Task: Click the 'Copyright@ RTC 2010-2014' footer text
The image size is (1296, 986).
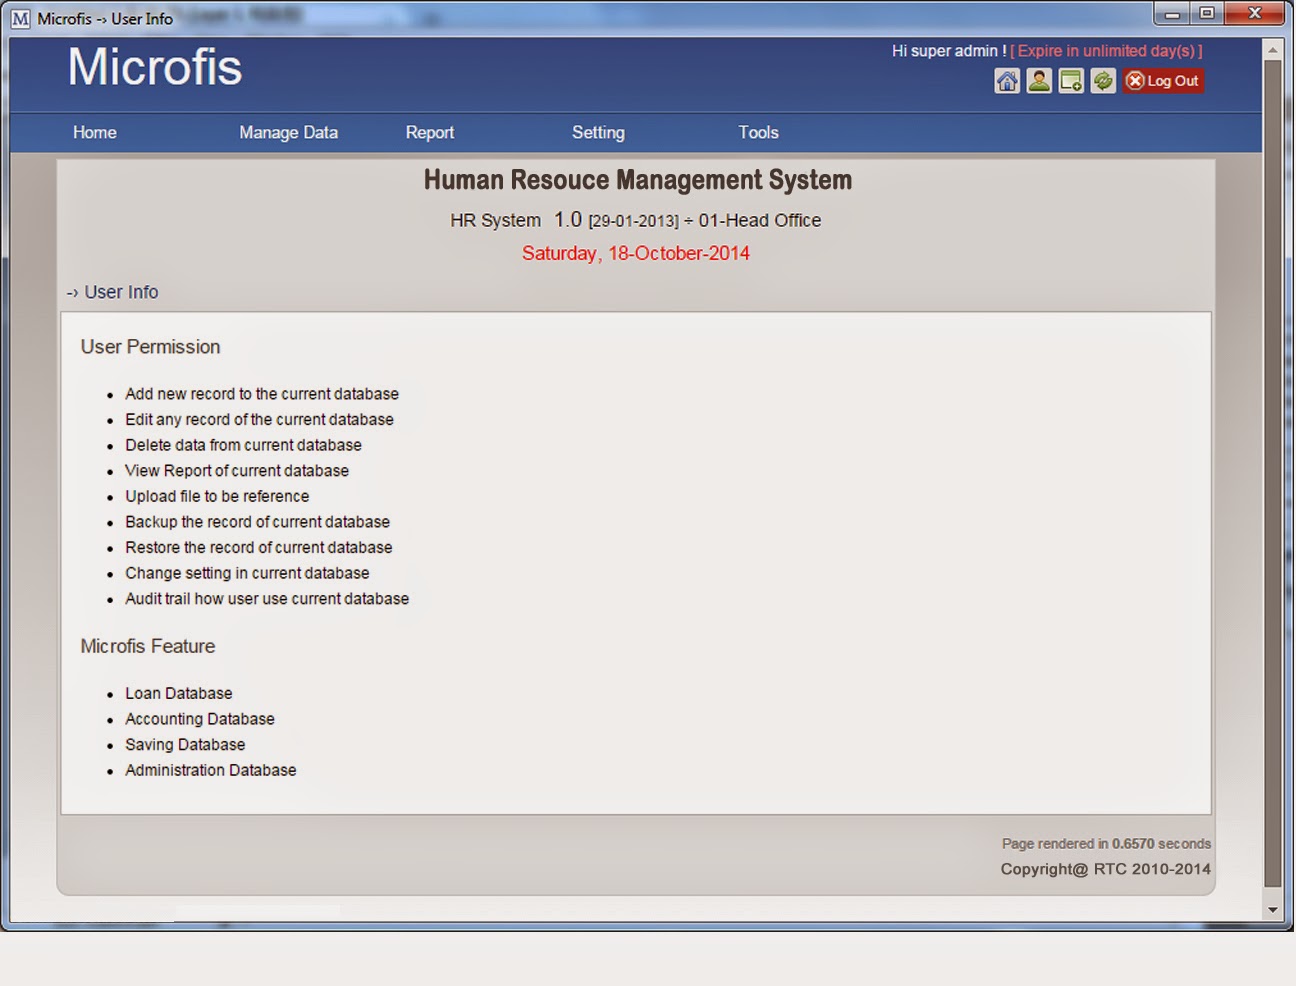Action: (x=1106, y=869)
